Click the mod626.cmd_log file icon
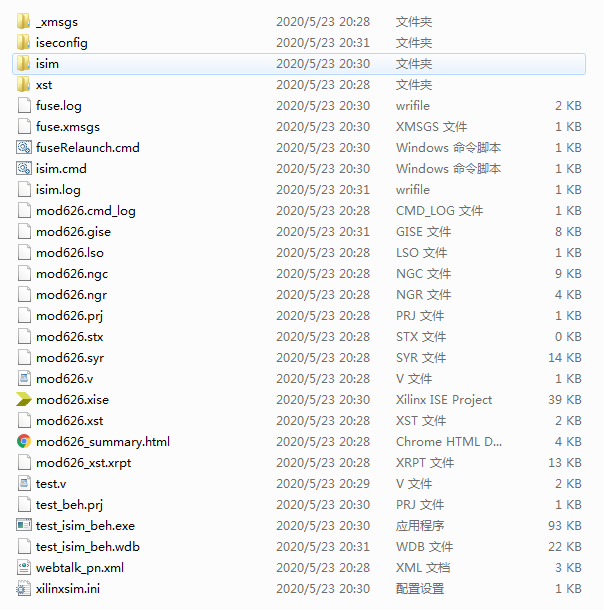This screenshot has height=610, width=604. pos(24,210)
